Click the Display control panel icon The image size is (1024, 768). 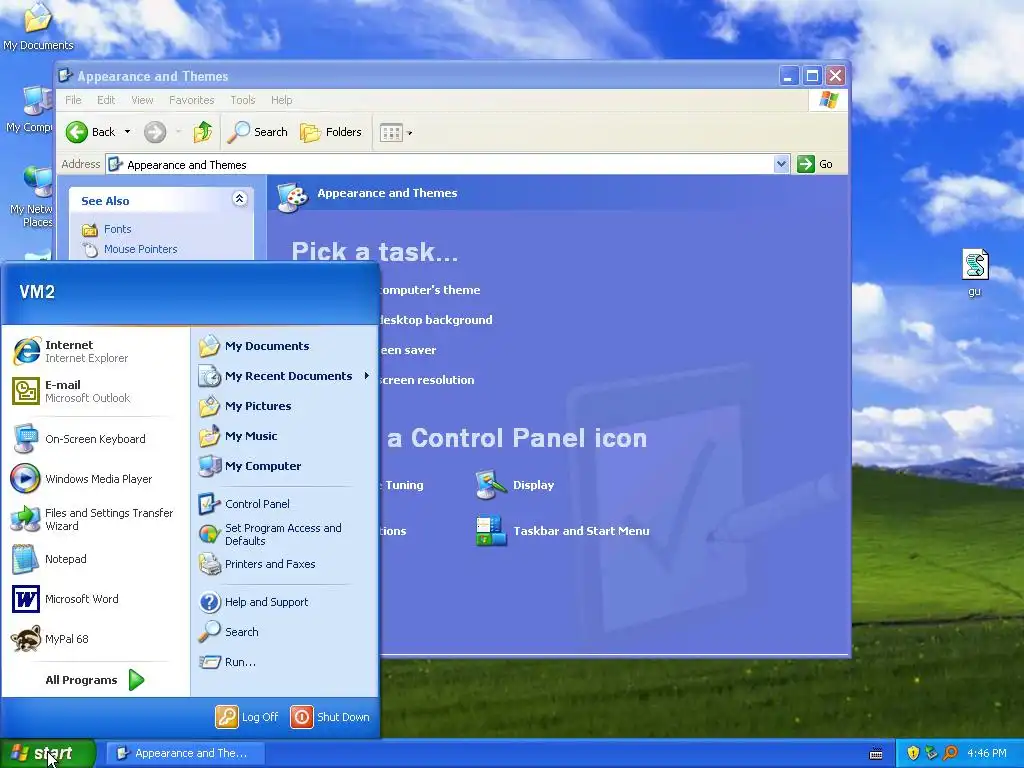[516, 485]
